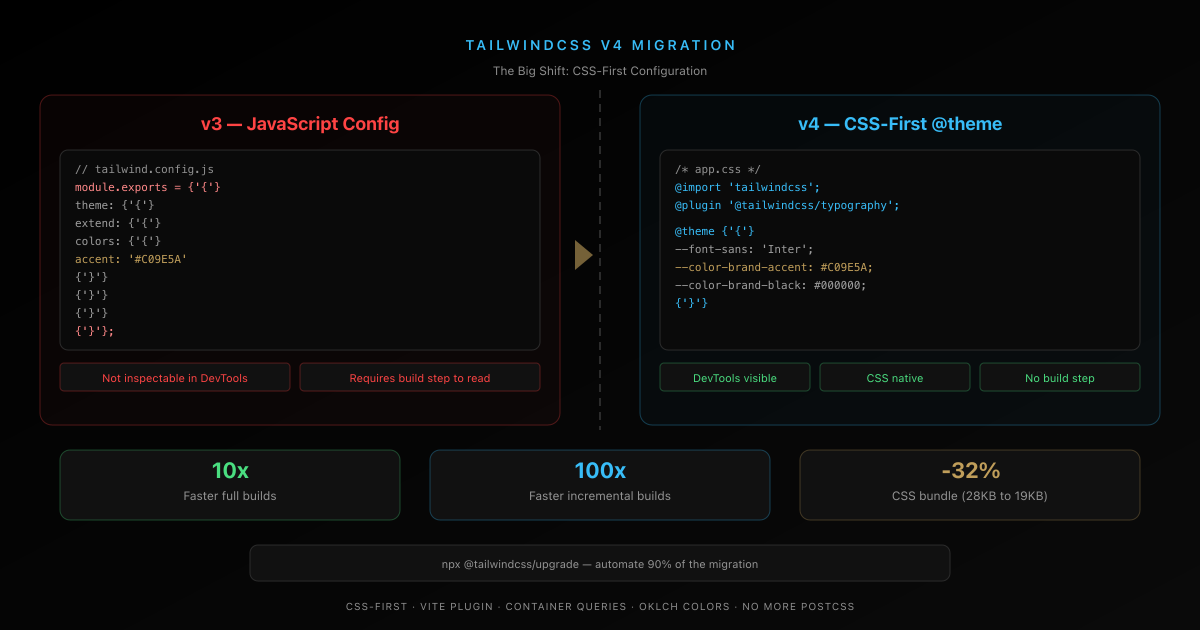1200x630 pixels.
Task: Click the "Requires build step to read" pill
Action: point(419,377)
